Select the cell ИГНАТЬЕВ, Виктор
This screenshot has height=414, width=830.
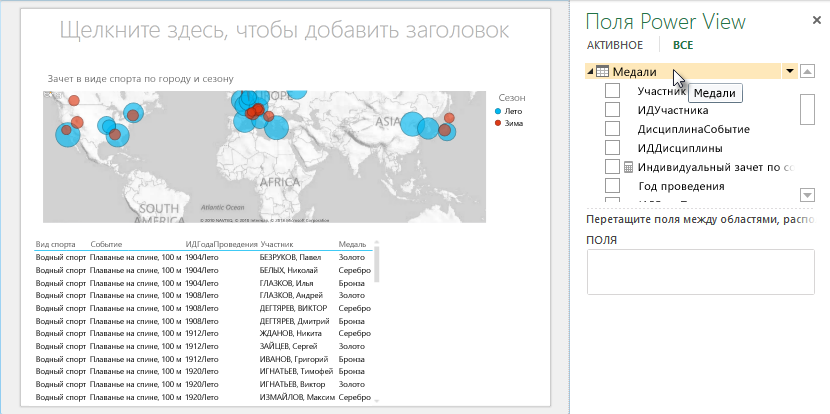click(293, 384)
